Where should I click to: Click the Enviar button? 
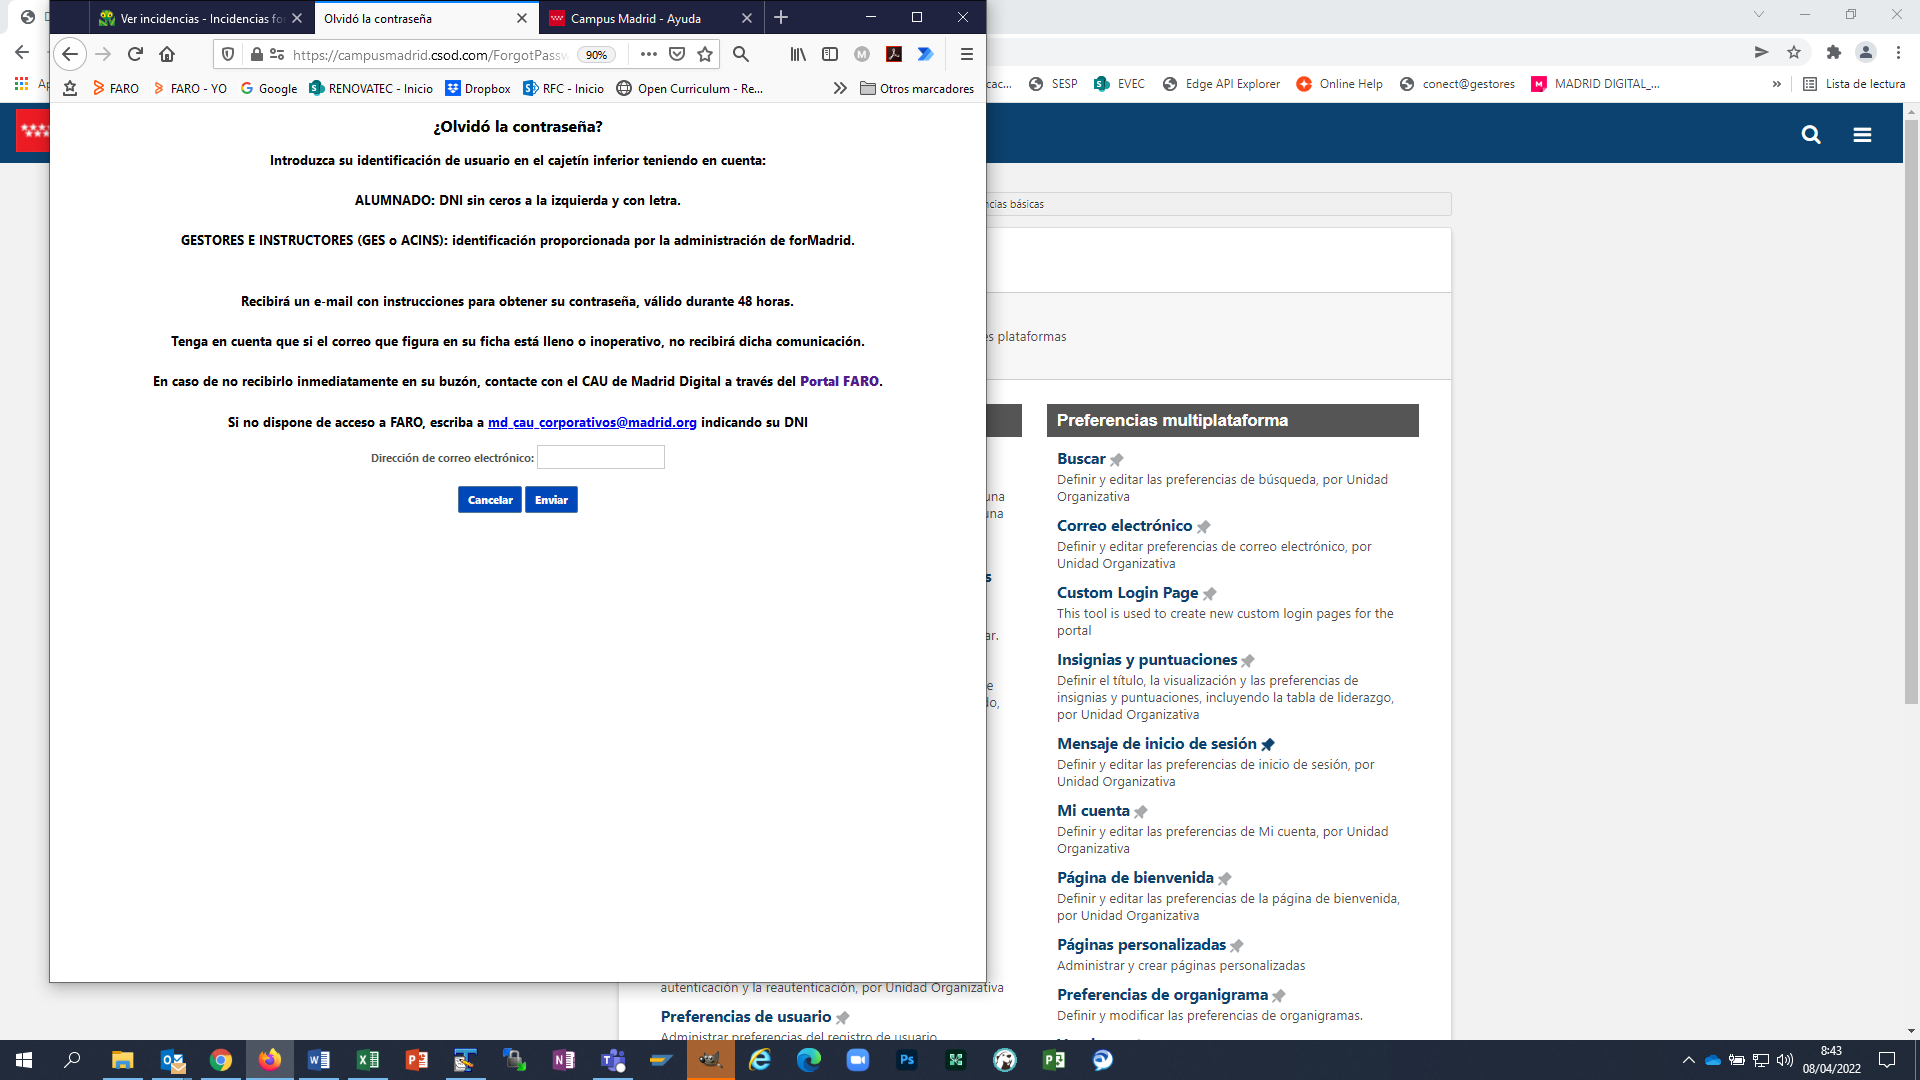[x=551, y=499]
